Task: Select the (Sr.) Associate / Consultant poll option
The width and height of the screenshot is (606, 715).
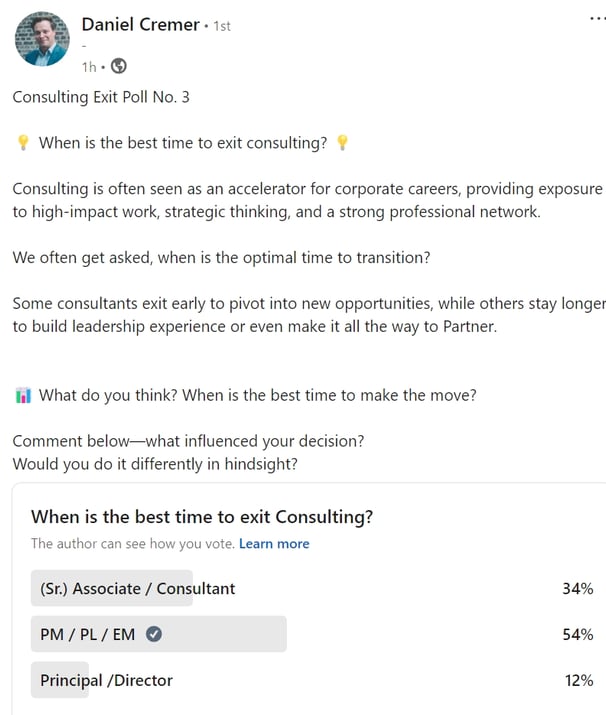Action: [312, 588]
